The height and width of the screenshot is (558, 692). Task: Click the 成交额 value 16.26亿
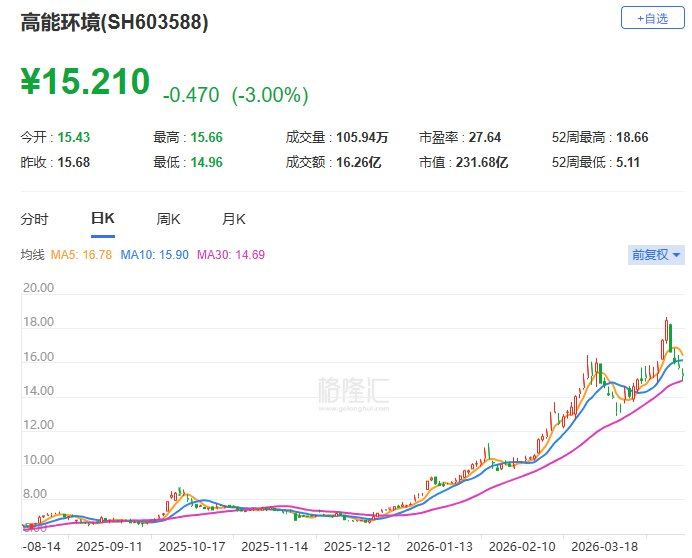(358, 162)
